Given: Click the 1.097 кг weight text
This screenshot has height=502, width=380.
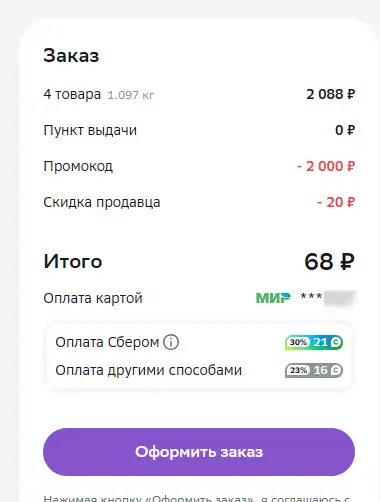Looking at the screenshot, I should (x=131, y=95).
